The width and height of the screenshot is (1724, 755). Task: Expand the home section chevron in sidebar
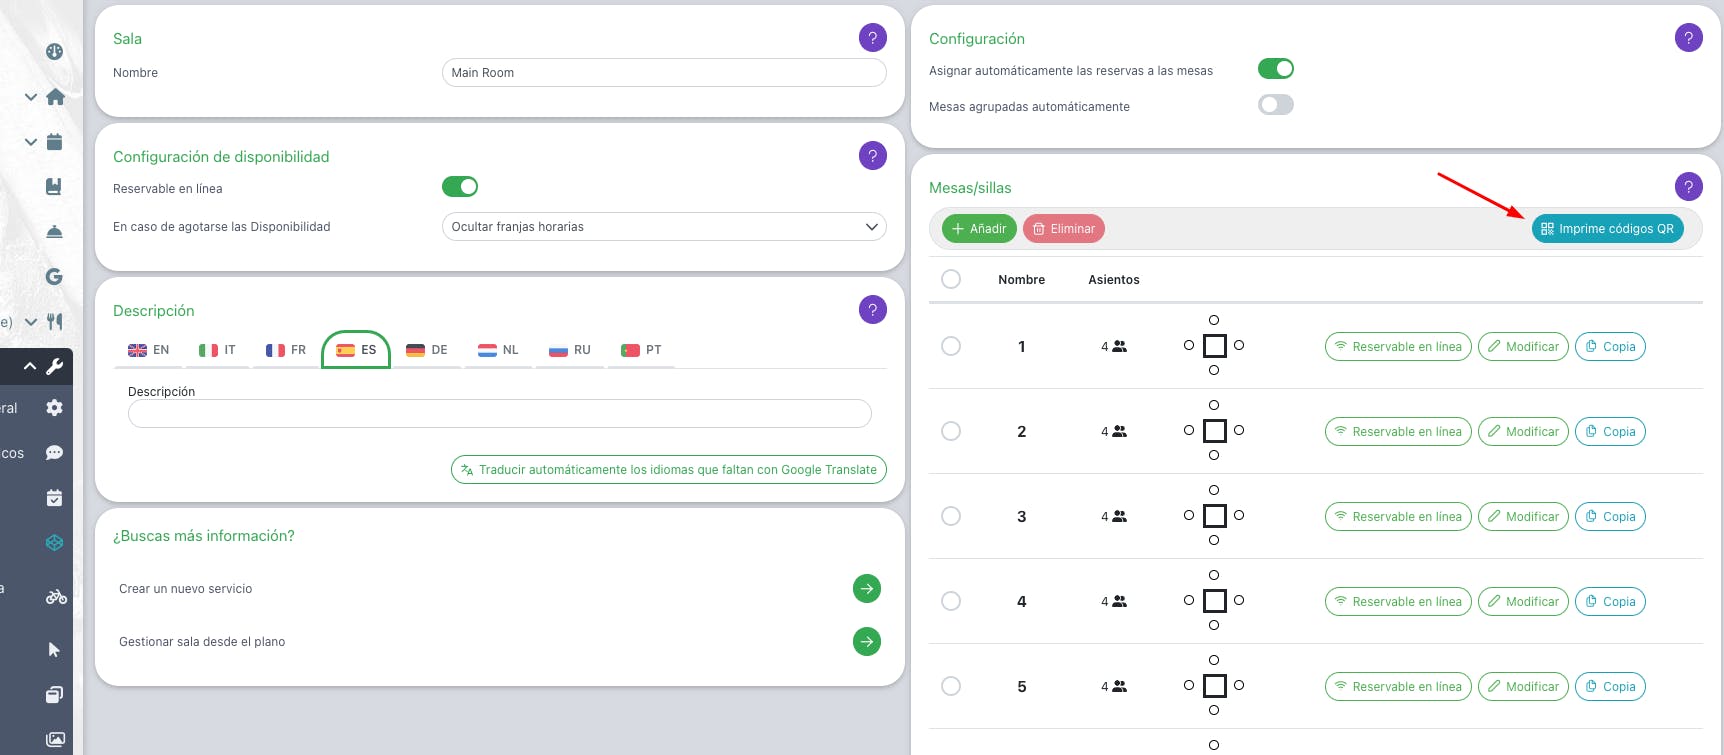(x=31, y=97)
